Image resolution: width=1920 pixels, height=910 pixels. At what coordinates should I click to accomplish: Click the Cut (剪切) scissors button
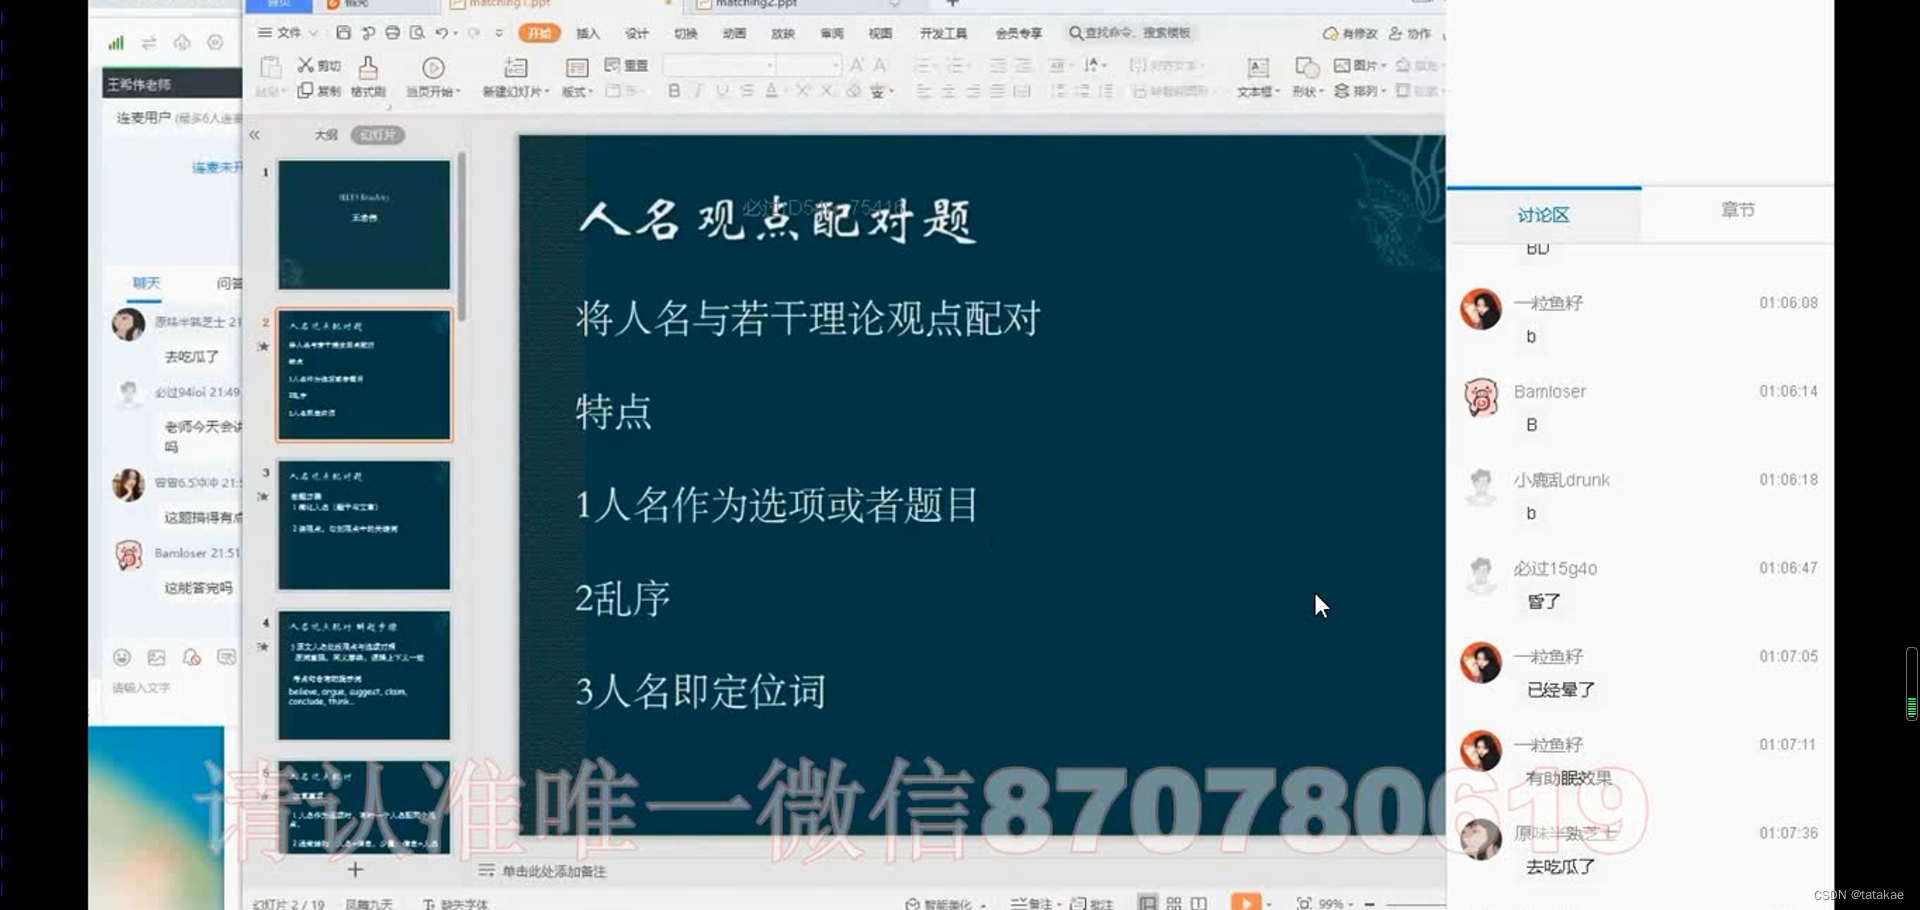tap(319, 65)
